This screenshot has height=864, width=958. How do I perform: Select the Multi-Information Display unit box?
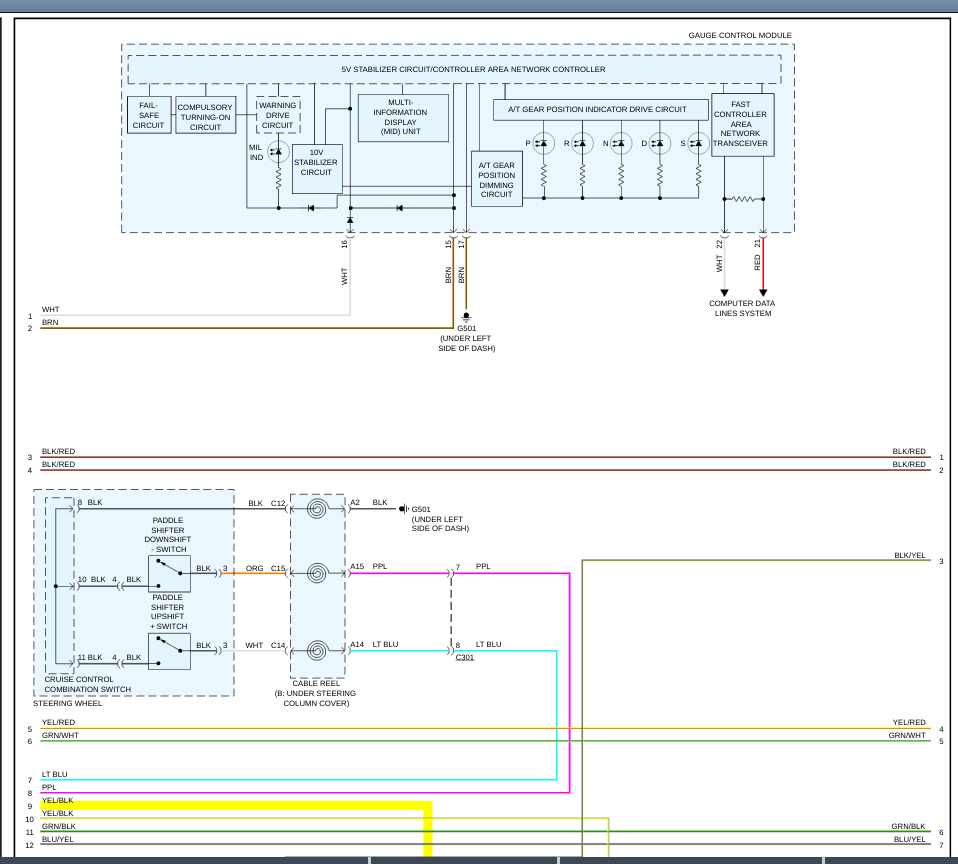[x=403, y=118]
